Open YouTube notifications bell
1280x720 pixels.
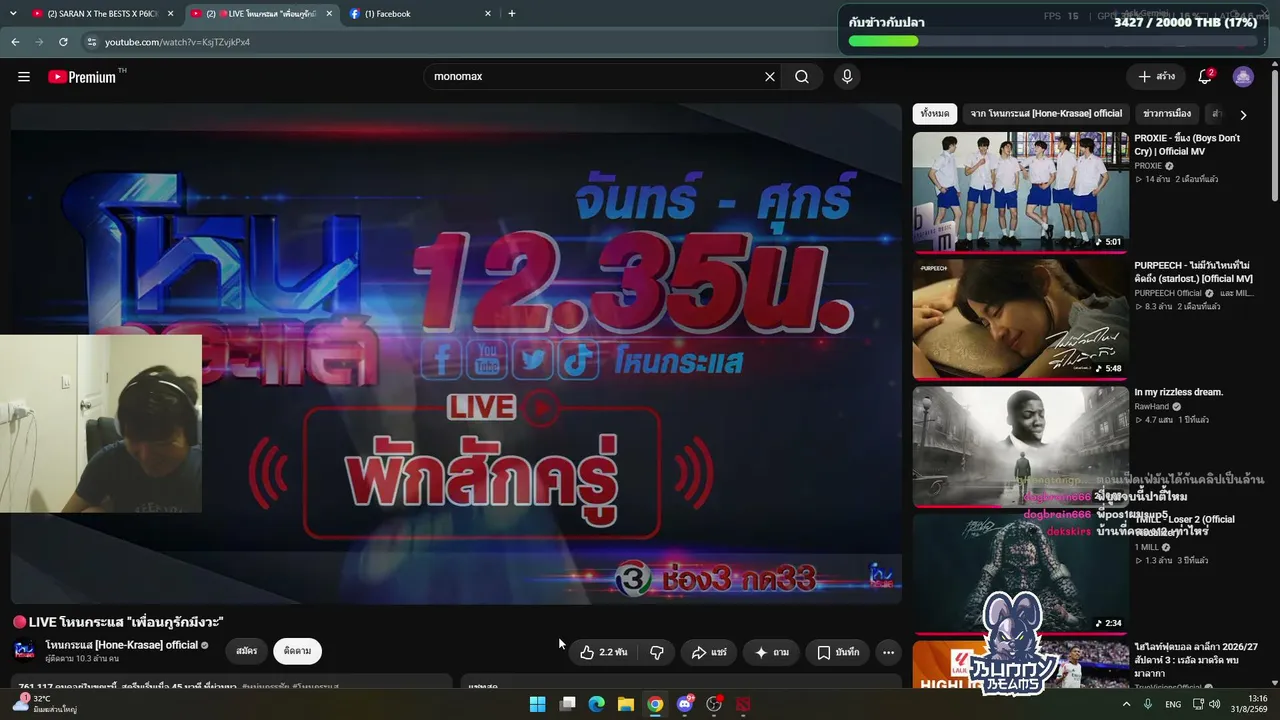pos(1206,77)
